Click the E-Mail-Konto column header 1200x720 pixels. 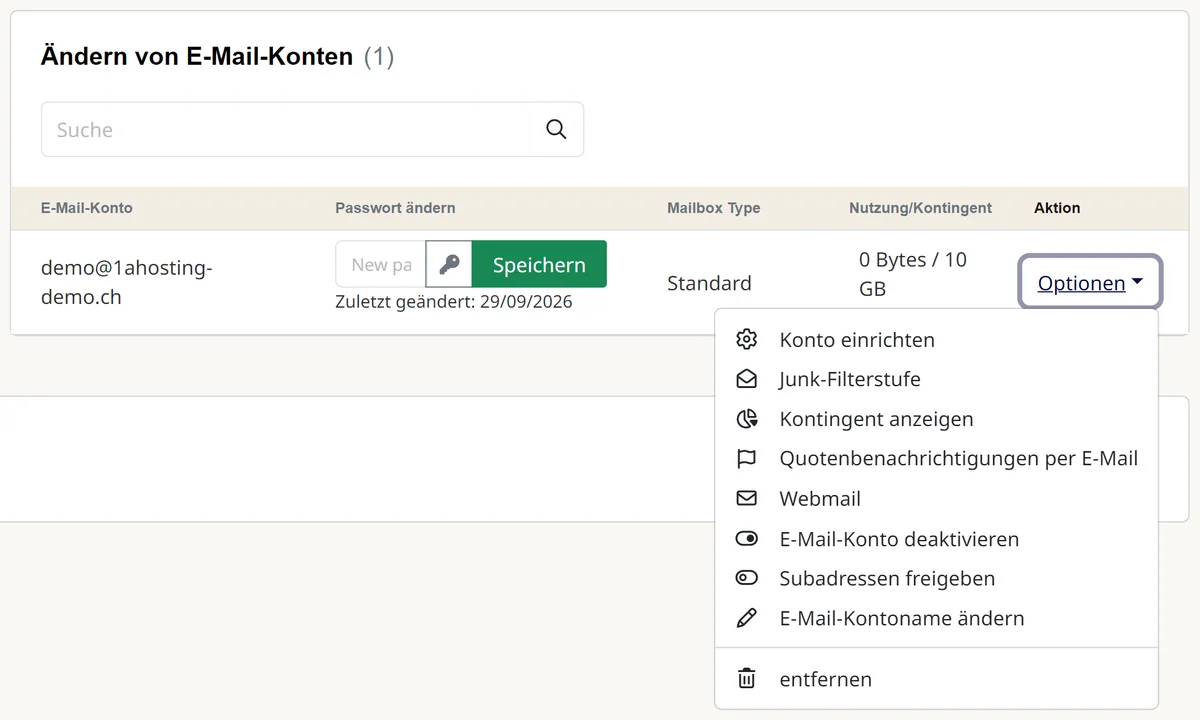pos(87,208)
